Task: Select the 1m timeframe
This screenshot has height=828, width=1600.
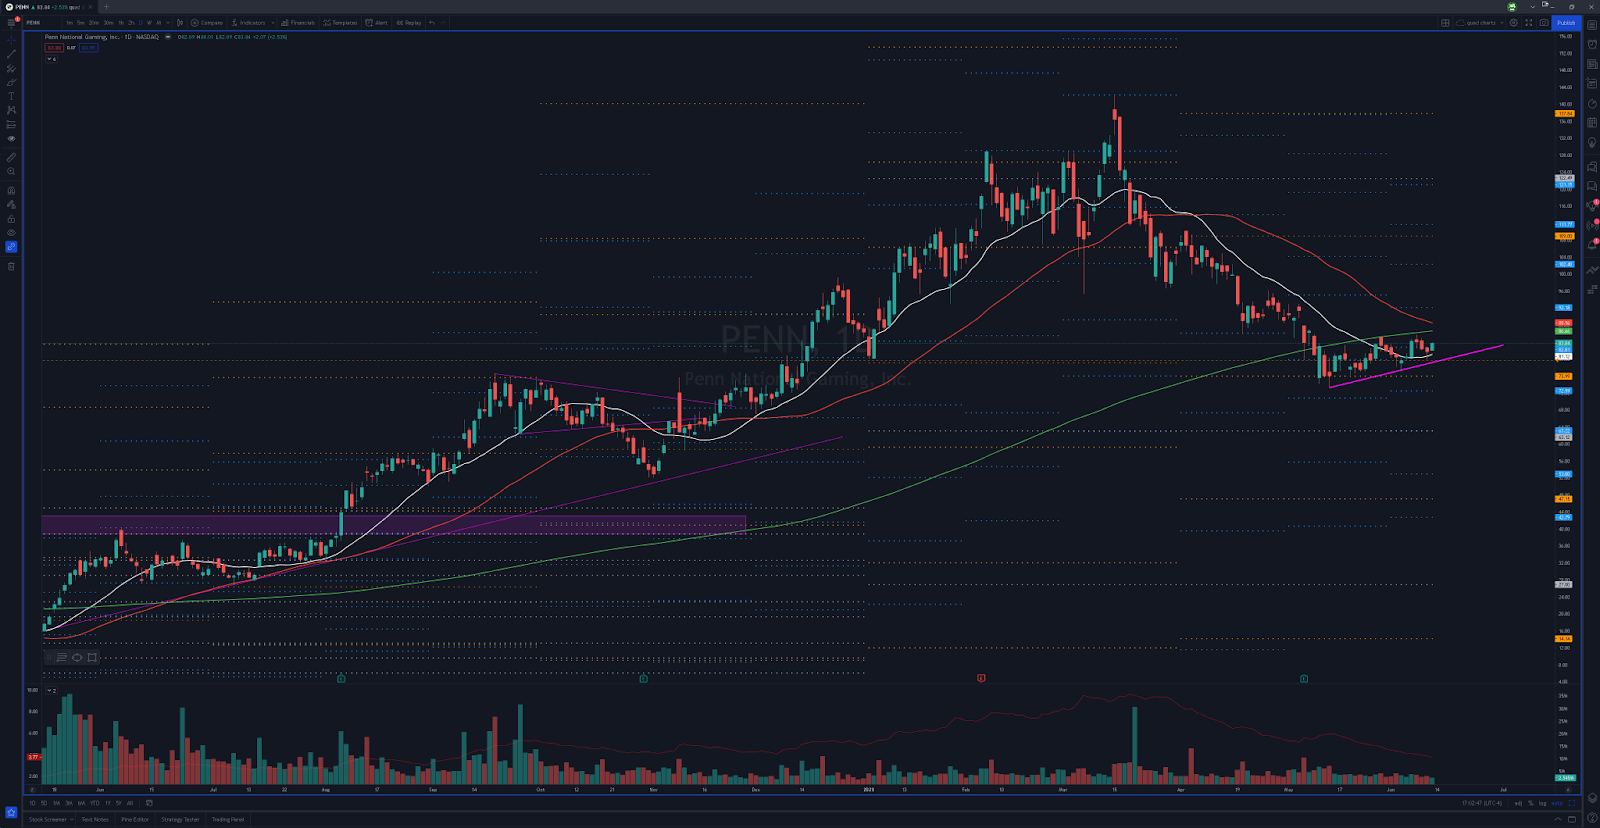Action: coord(69,22)
